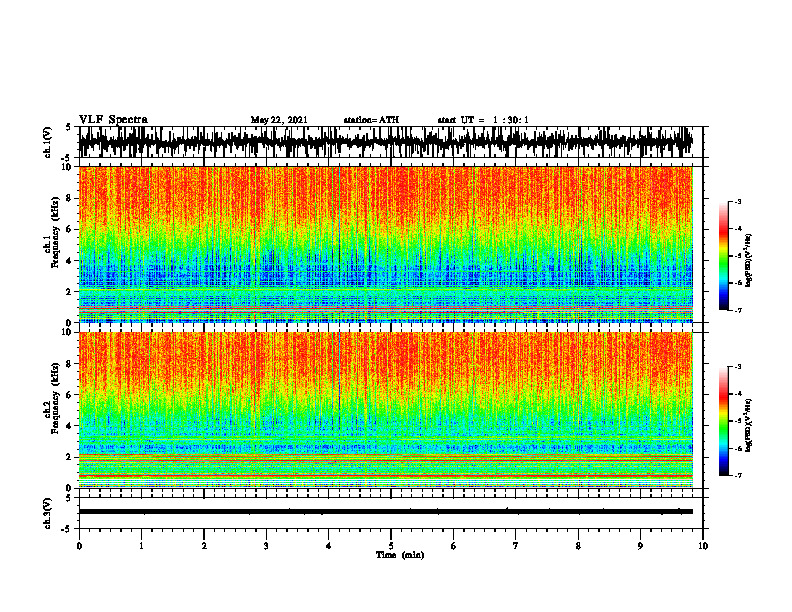Click the ch.1 frequency axis "8" tick label
792x612 pixels.
tap(69, 198)
